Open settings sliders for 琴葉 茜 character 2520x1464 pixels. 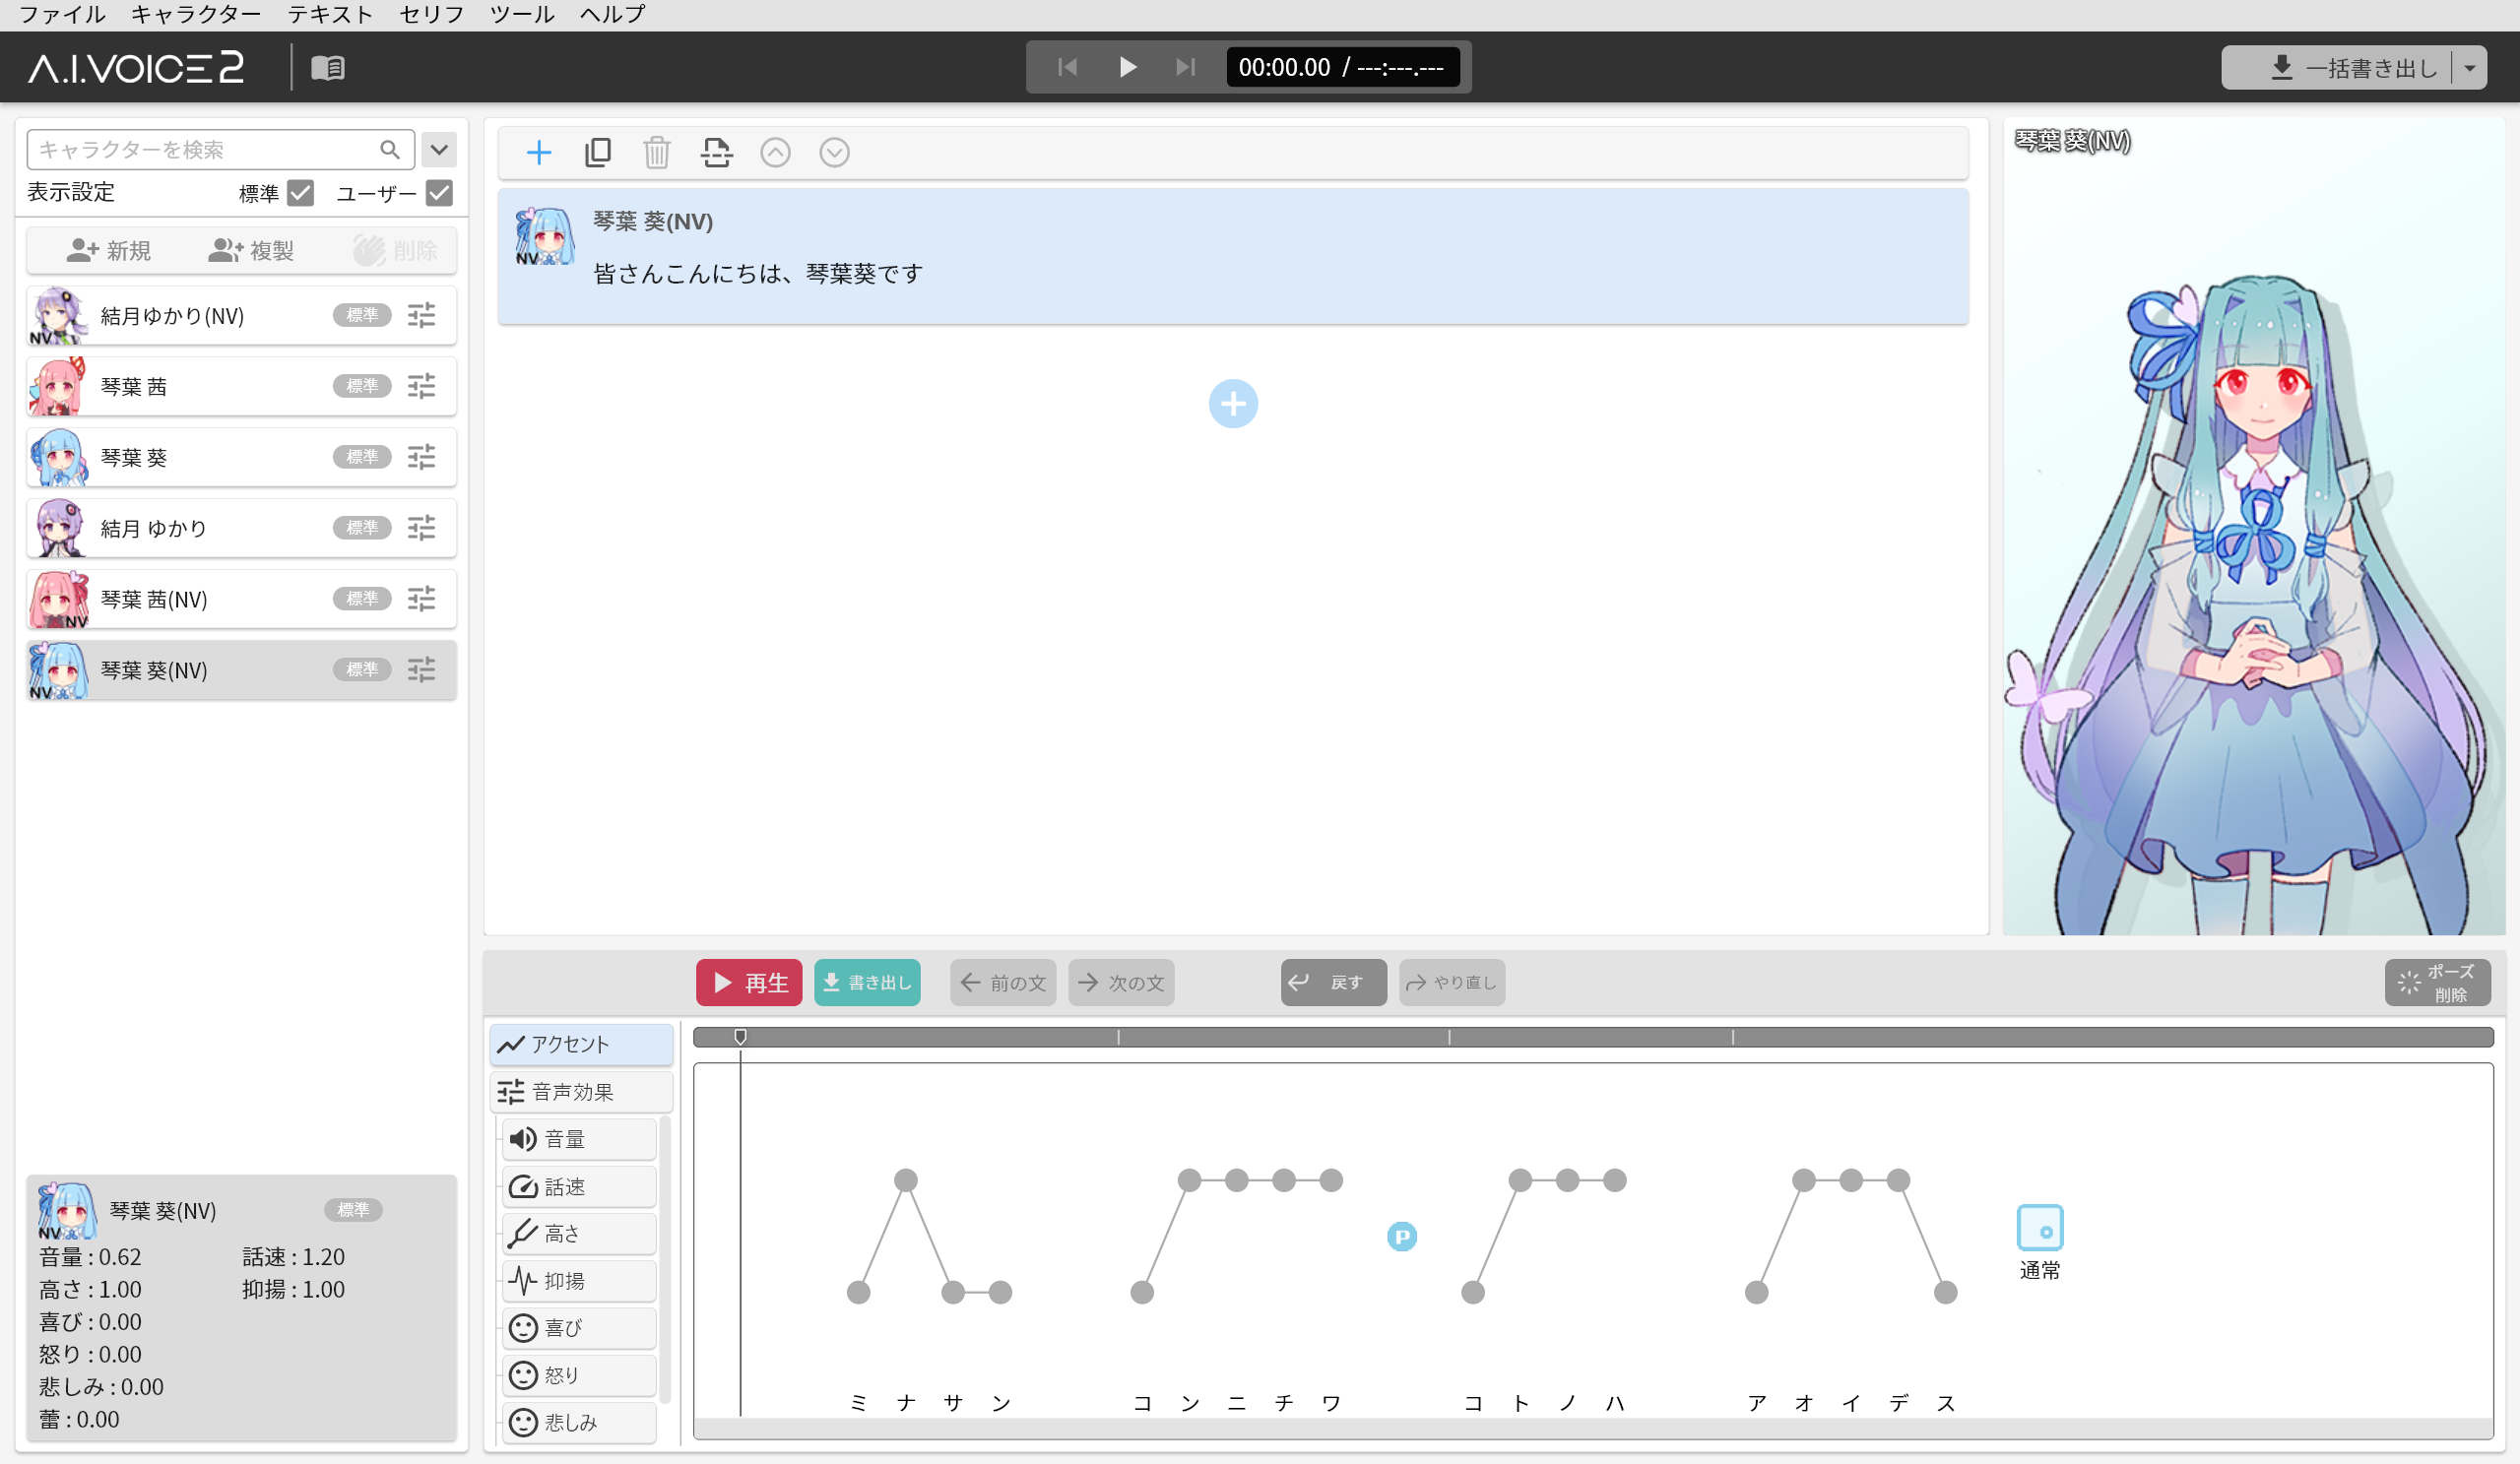[421, 386]
